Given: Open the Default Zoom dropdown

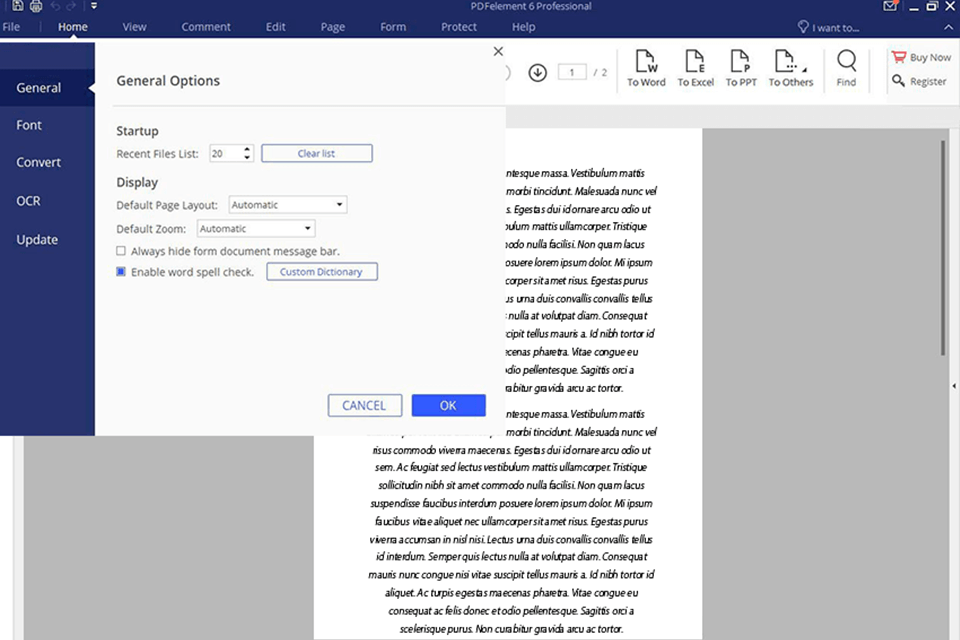Looking at the screenshot, I should 256,229.
